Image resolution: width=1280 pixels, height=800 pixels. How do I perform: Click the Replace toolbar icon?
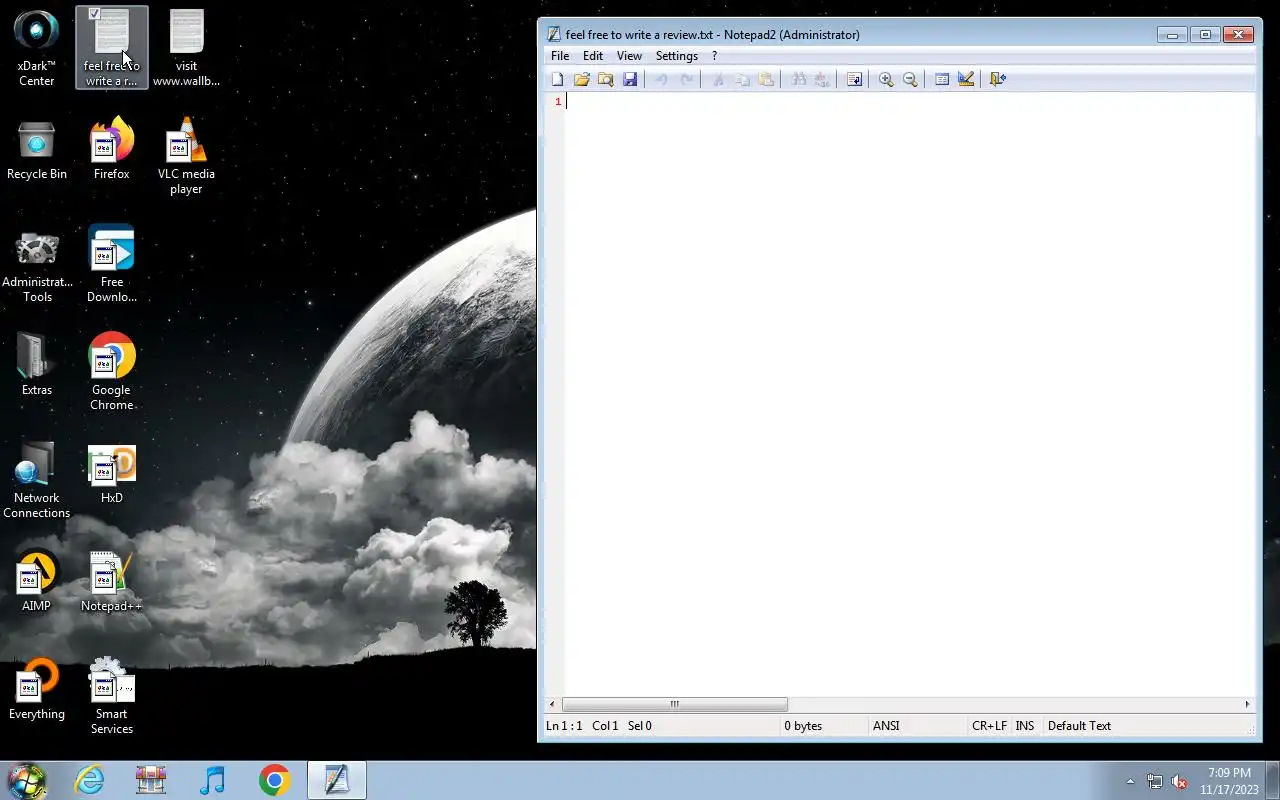[x=822, y=79]
